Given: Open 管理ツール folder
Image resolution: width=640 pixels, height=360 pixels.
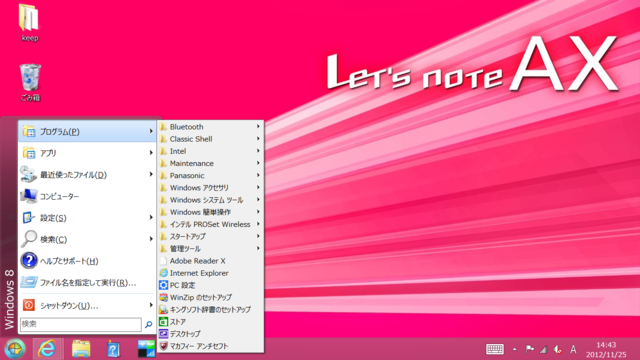Looking at the screenshot, I should 210,249.
